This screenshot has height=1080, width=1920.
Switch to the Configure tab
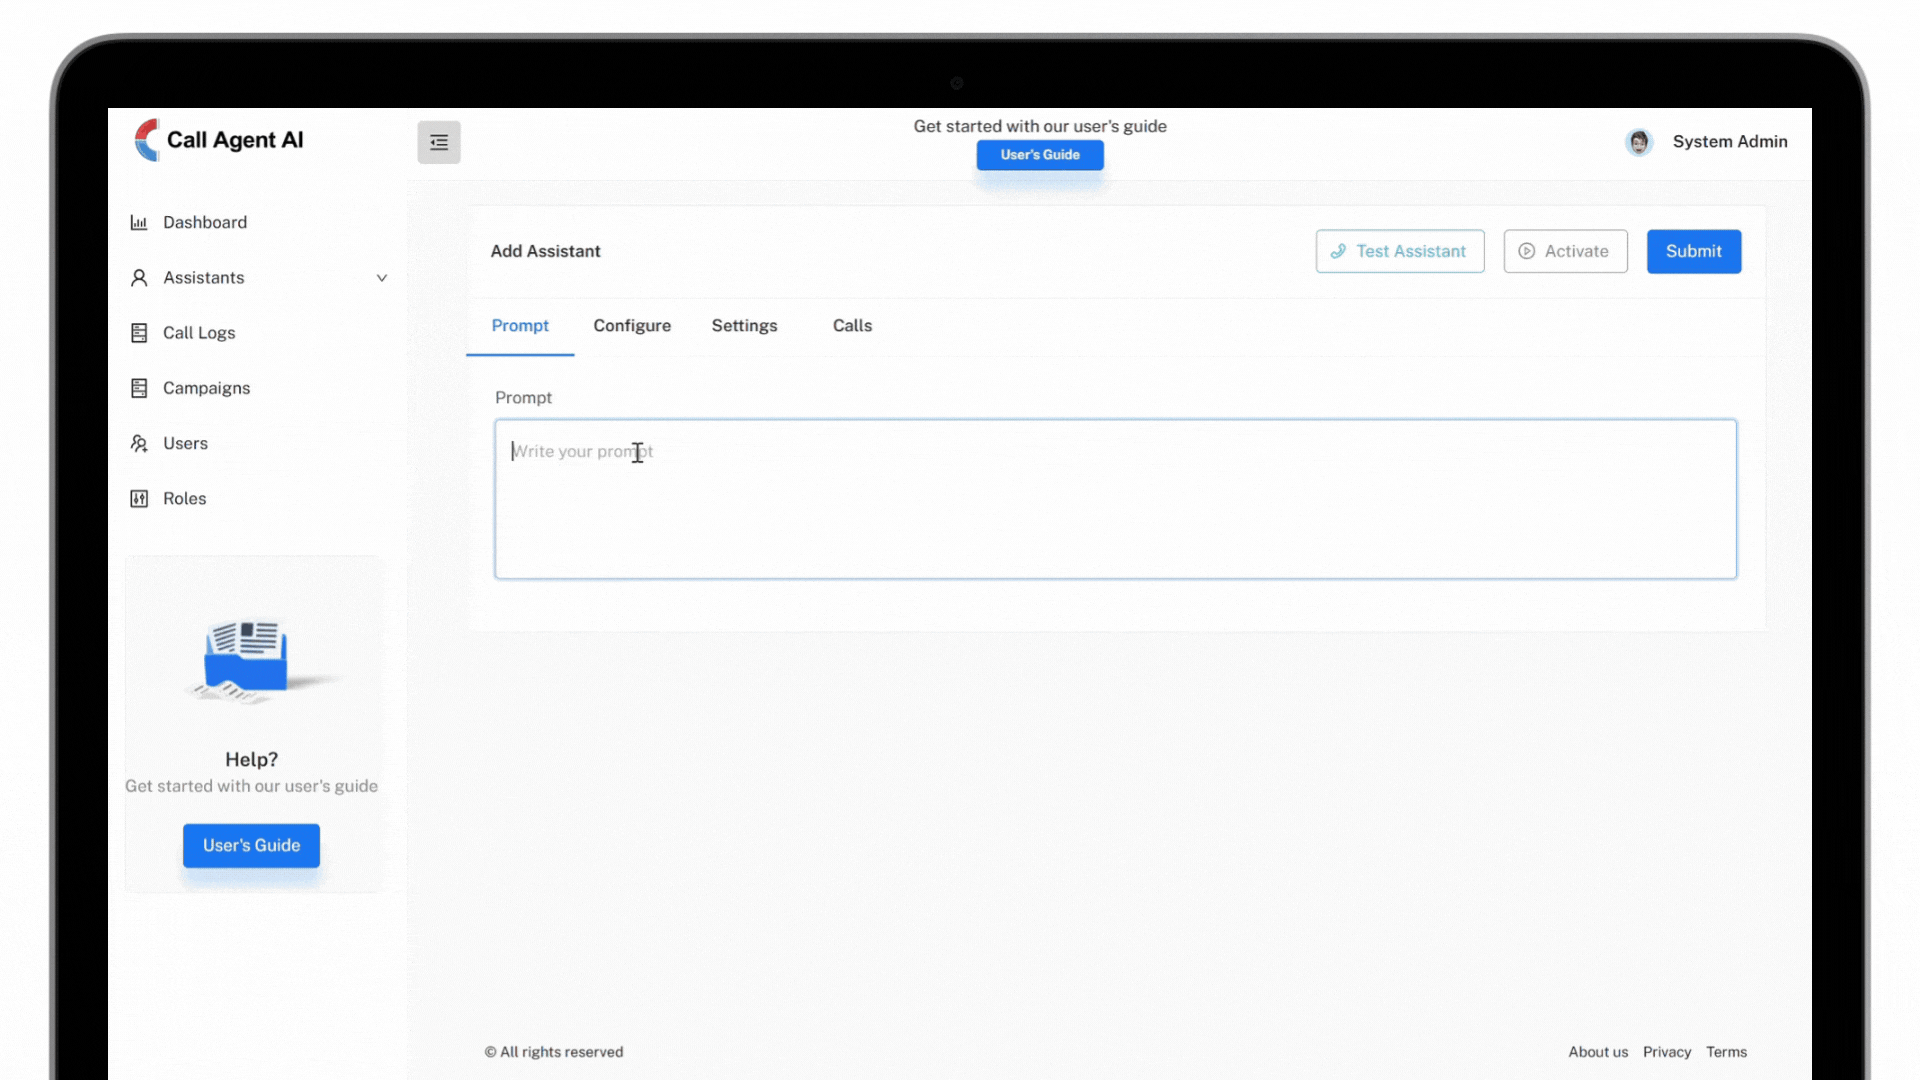pos(632,326)
